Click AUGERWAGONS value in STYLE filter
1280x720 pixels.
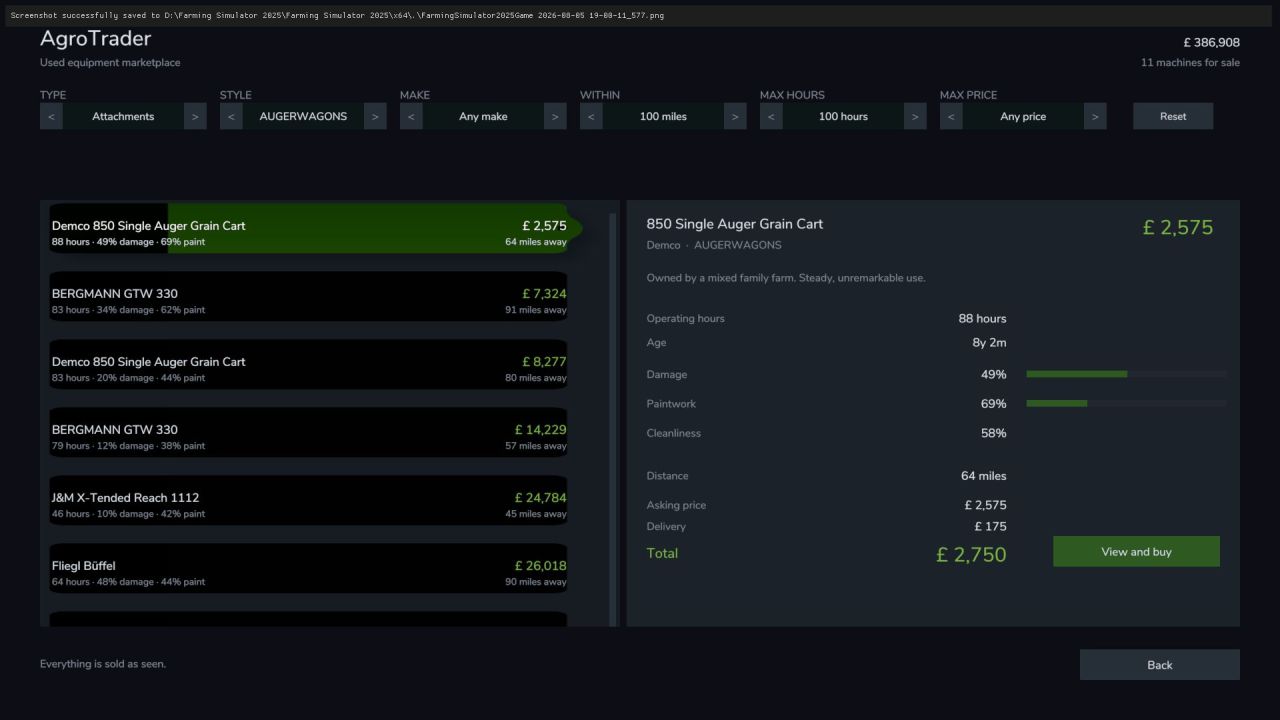[303, 116]
